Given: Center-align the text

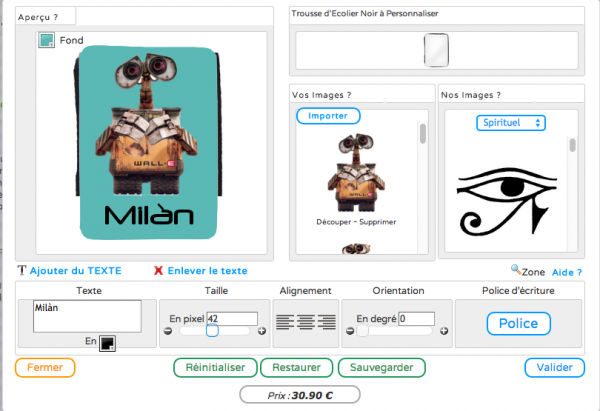Looking at the screenshot, I should click(306, 322).
